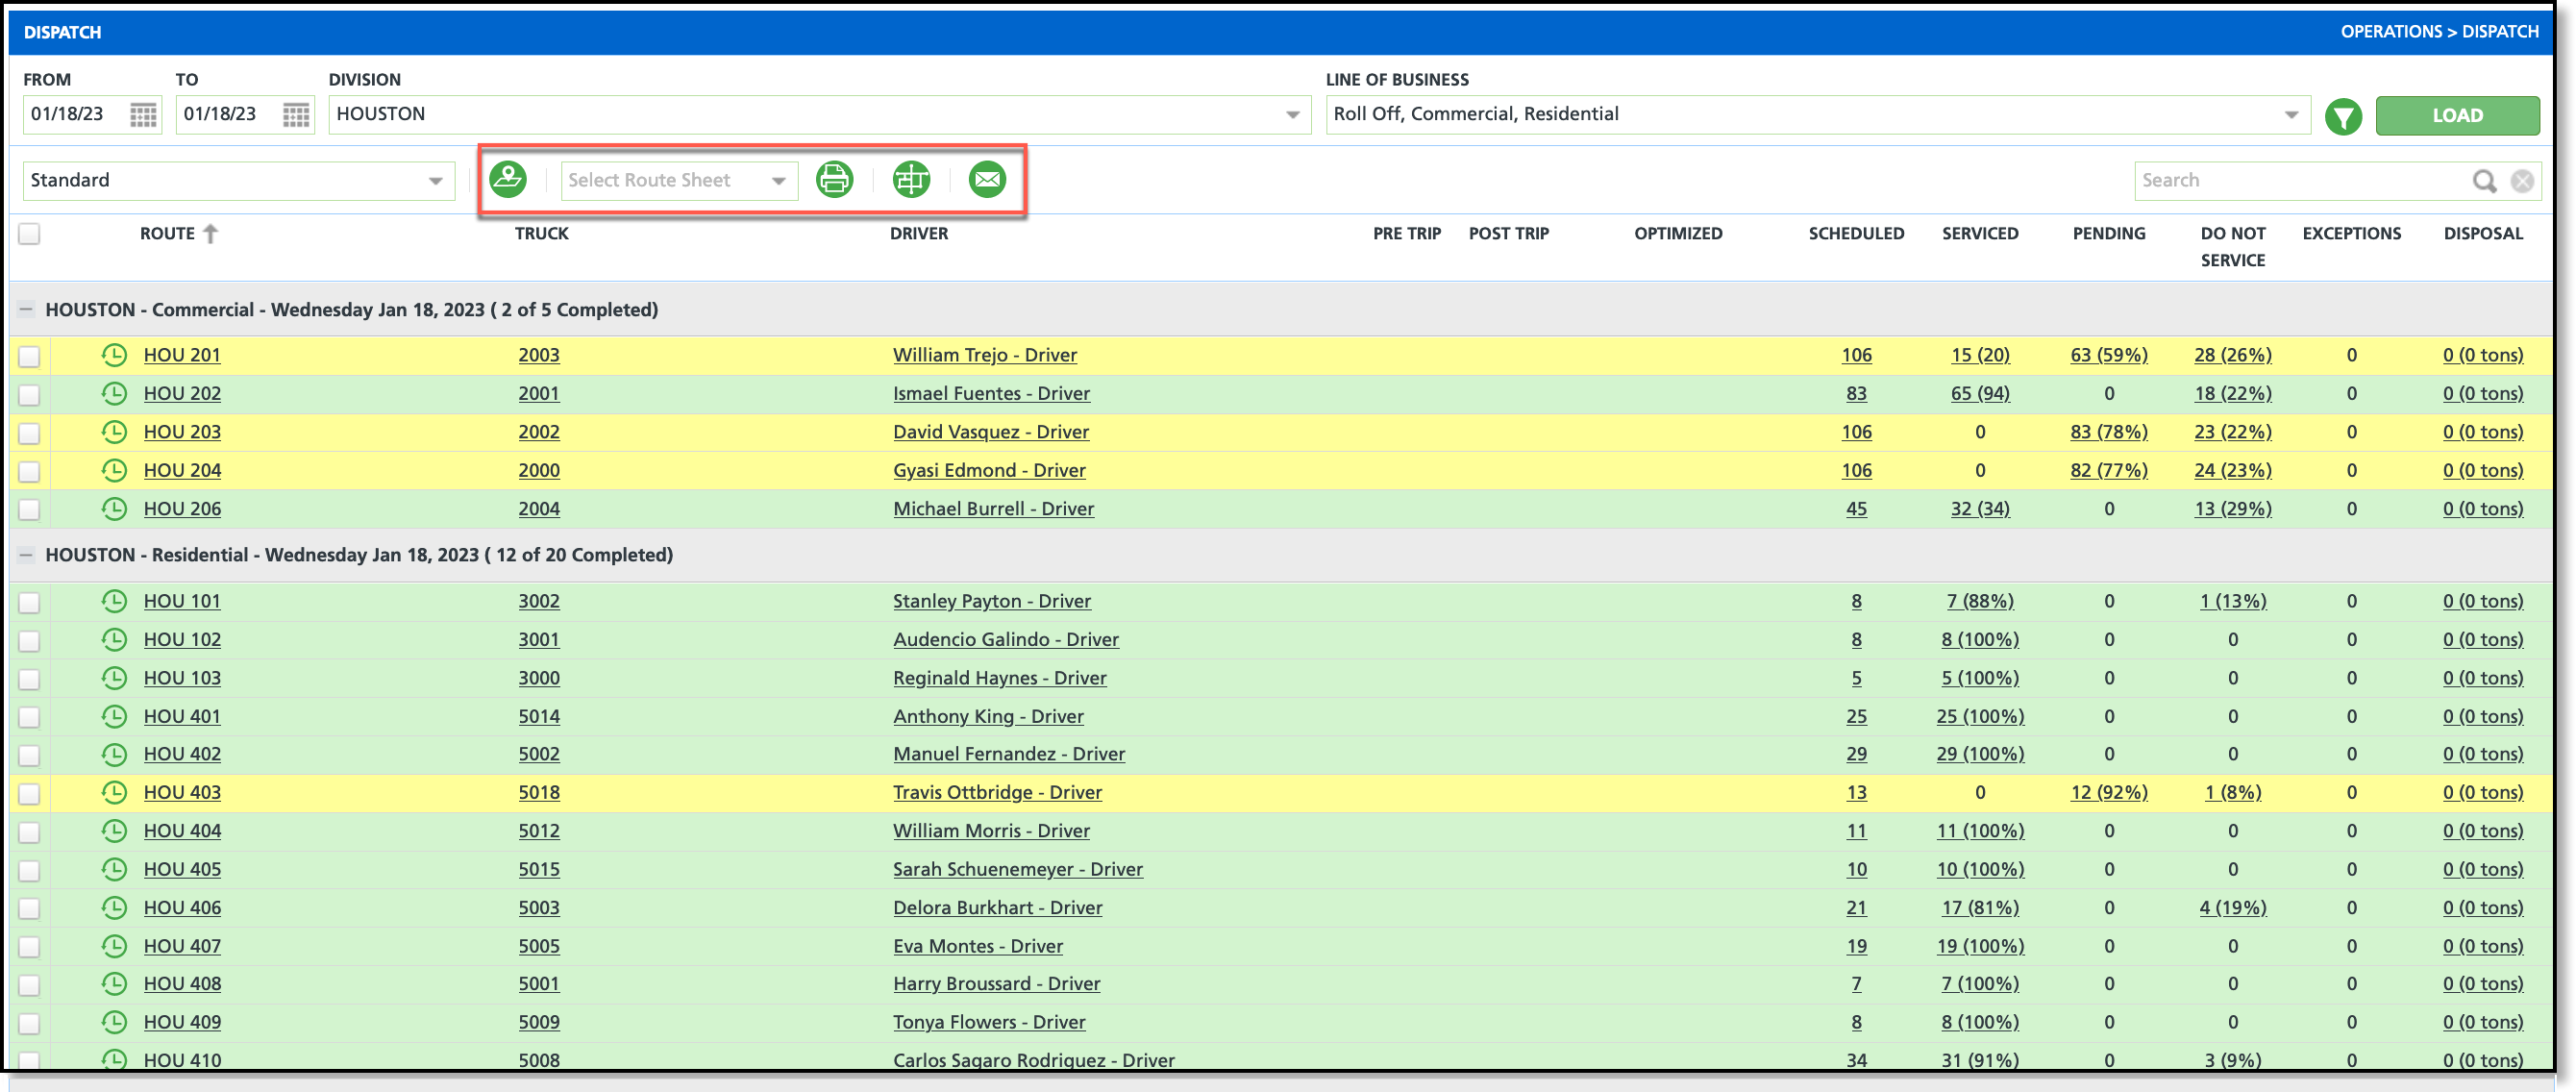This screenshot has width=2576, height=1092.
Task: Open the Select Route Sheet dropdown
Action: (678, 181)
